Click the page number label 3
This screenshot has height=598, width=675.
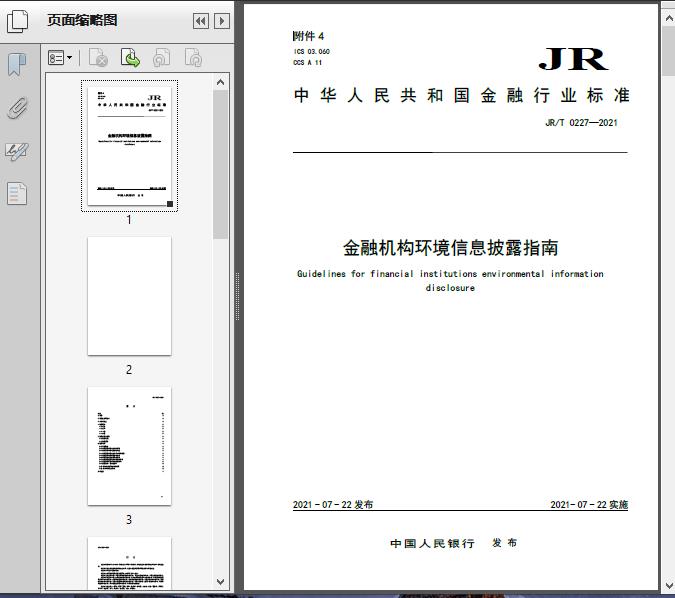[129, 520]
